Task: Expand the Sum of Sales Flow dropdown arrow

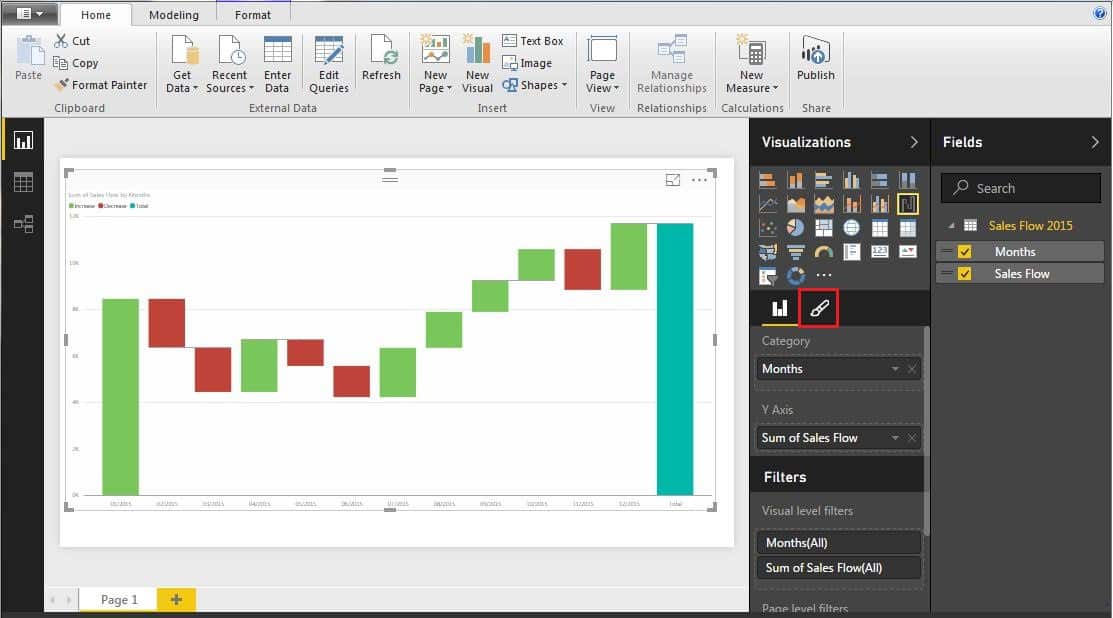Action: [x=895, y=438]
